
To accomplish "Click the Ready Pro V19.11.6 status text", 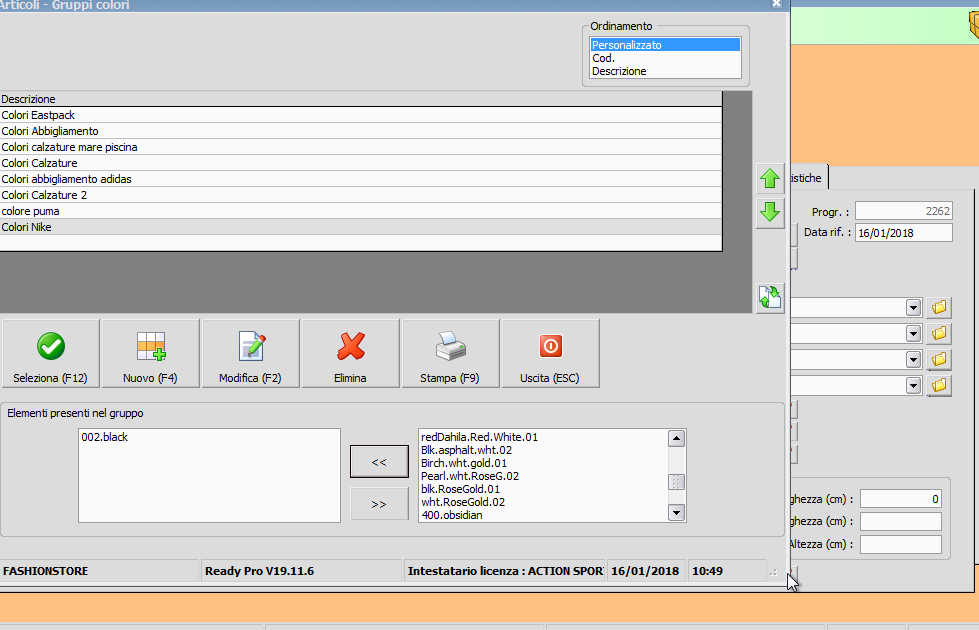I will (x=302, y=571).
